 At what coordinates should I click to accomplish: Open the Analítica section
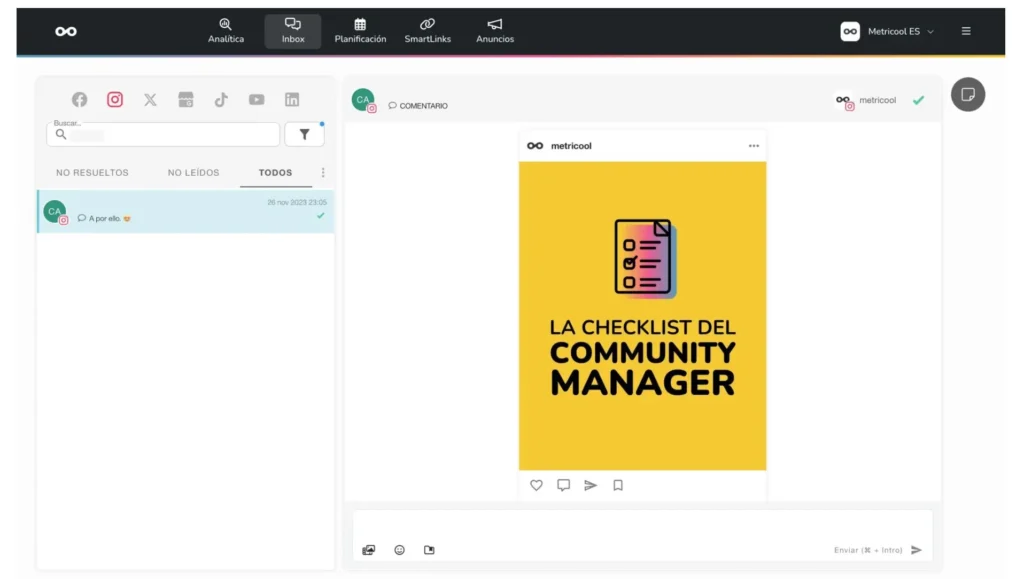226,31
